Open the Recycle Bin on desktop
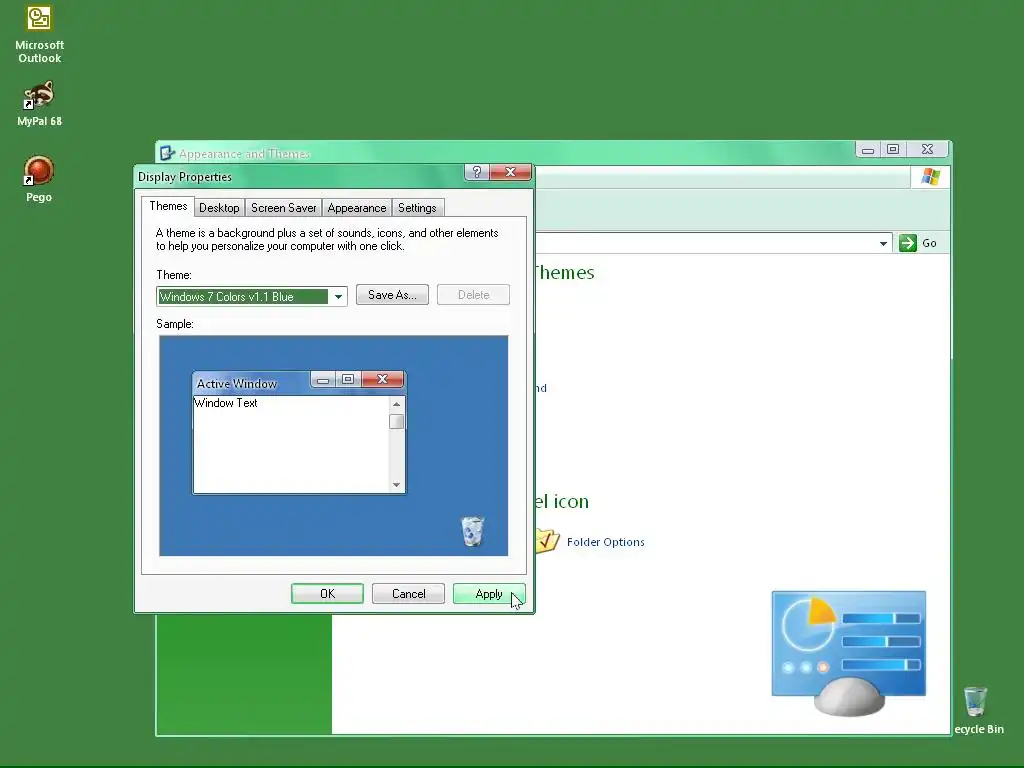 click(x=978, y=711)
